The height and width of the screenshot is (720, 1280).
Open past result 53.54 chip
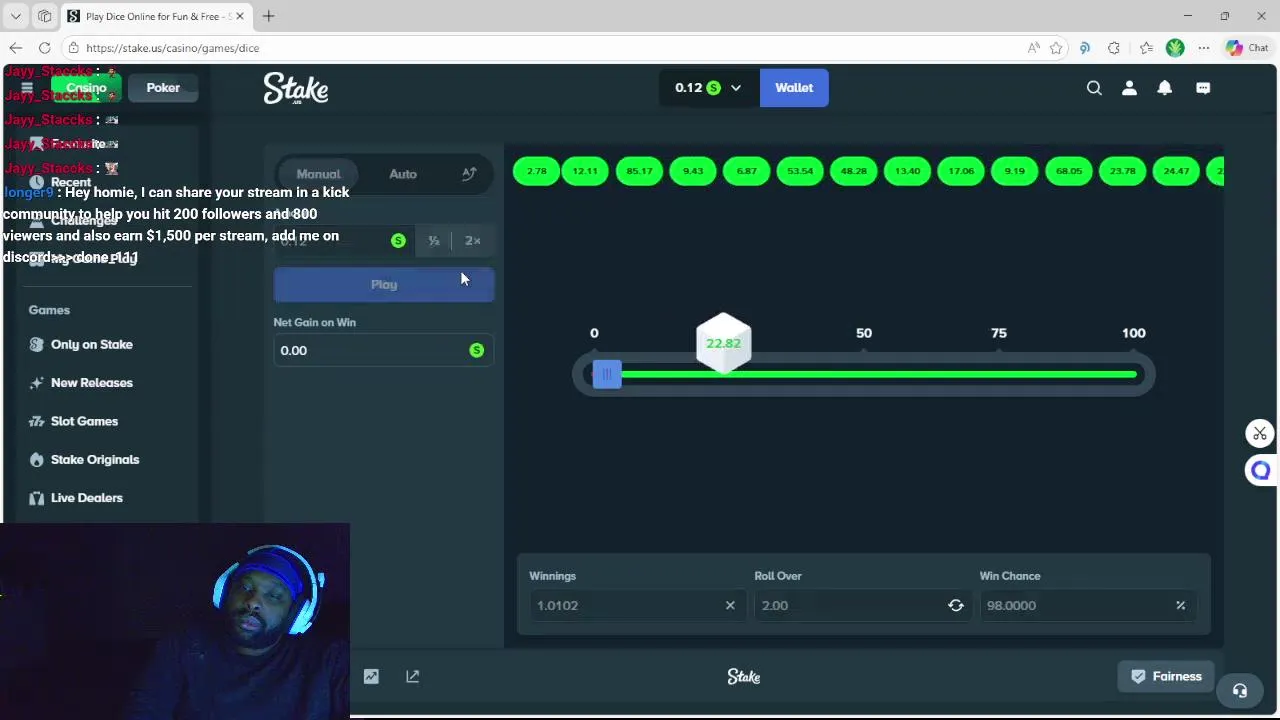(800, 171)
